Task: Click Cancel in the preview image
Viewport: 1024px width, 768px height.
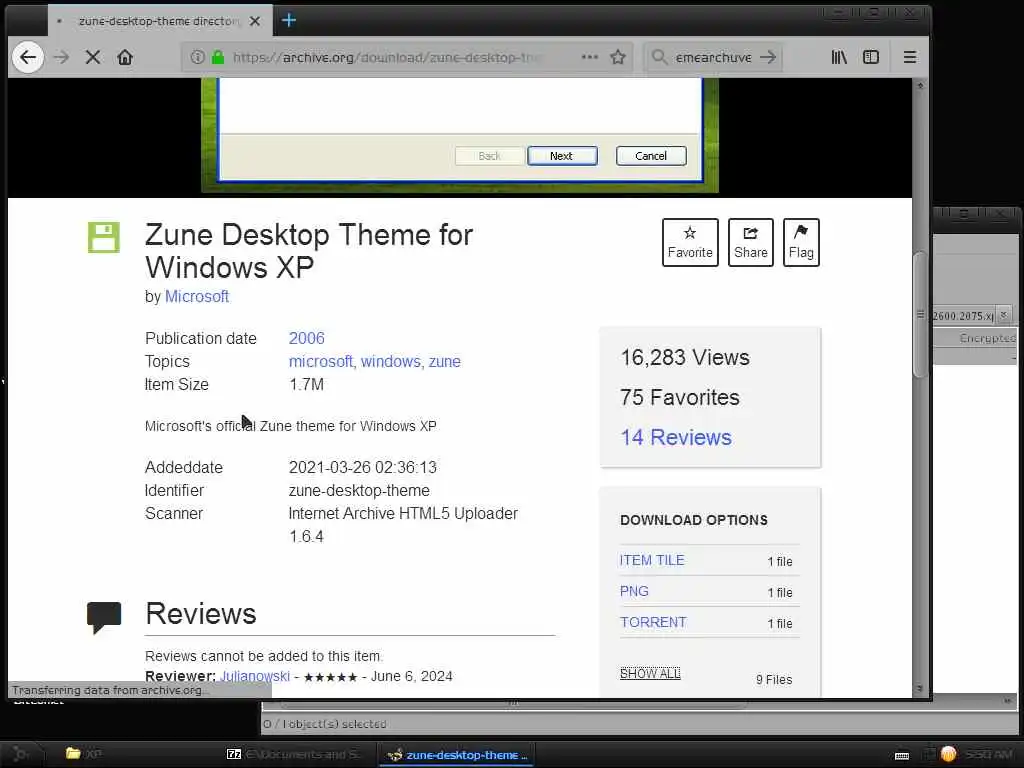Action: tap(651, 156)
